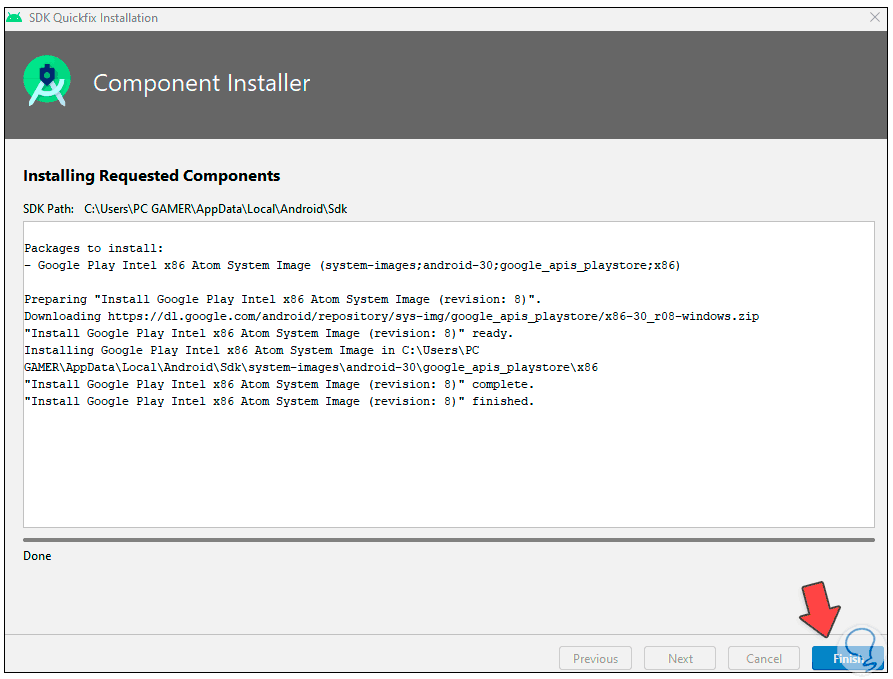Click the Cancel button
The width and height of the screenshot is (893, 679).
pyautogui.click(x=764, y=658)
